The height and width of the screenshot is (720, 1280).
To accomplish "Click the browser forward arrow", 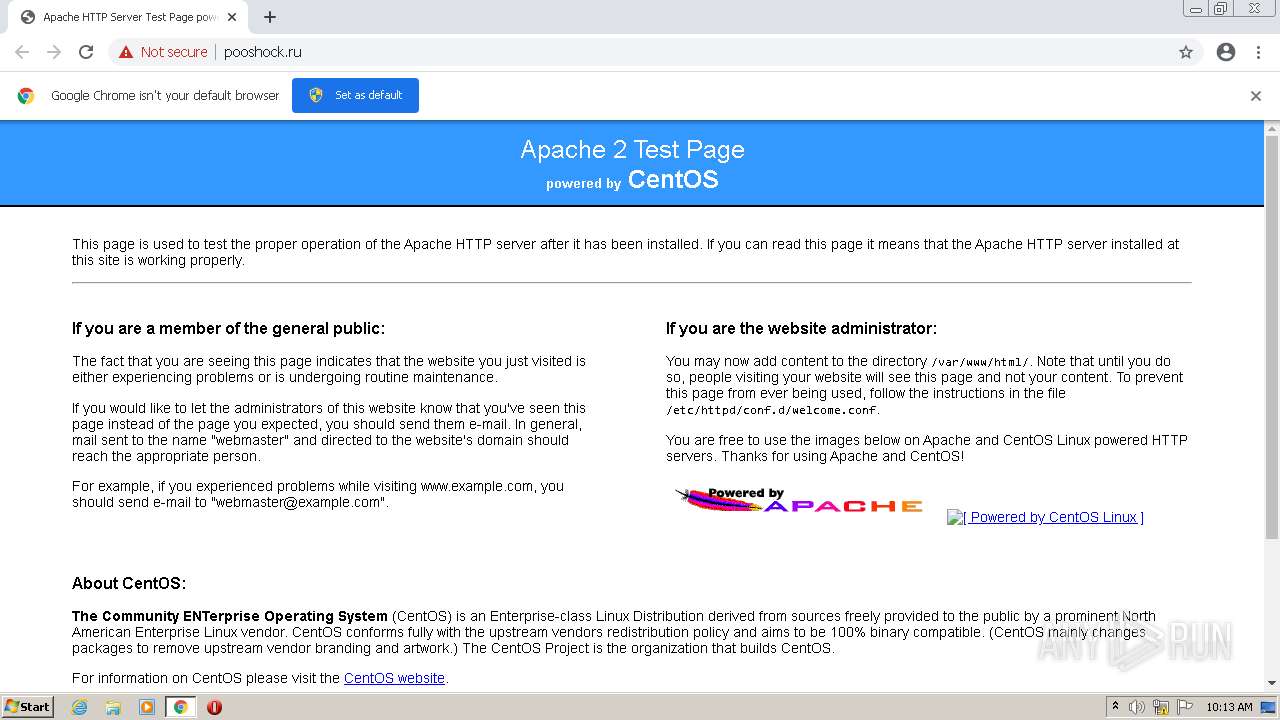I will coord(54,52).
